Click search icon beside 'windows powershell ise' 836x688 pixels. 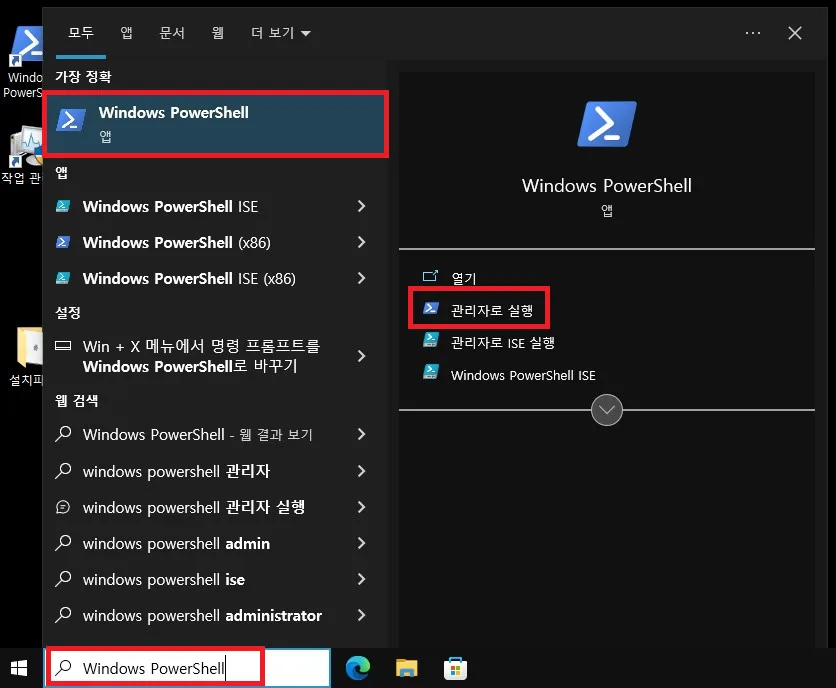coord(63,578)
